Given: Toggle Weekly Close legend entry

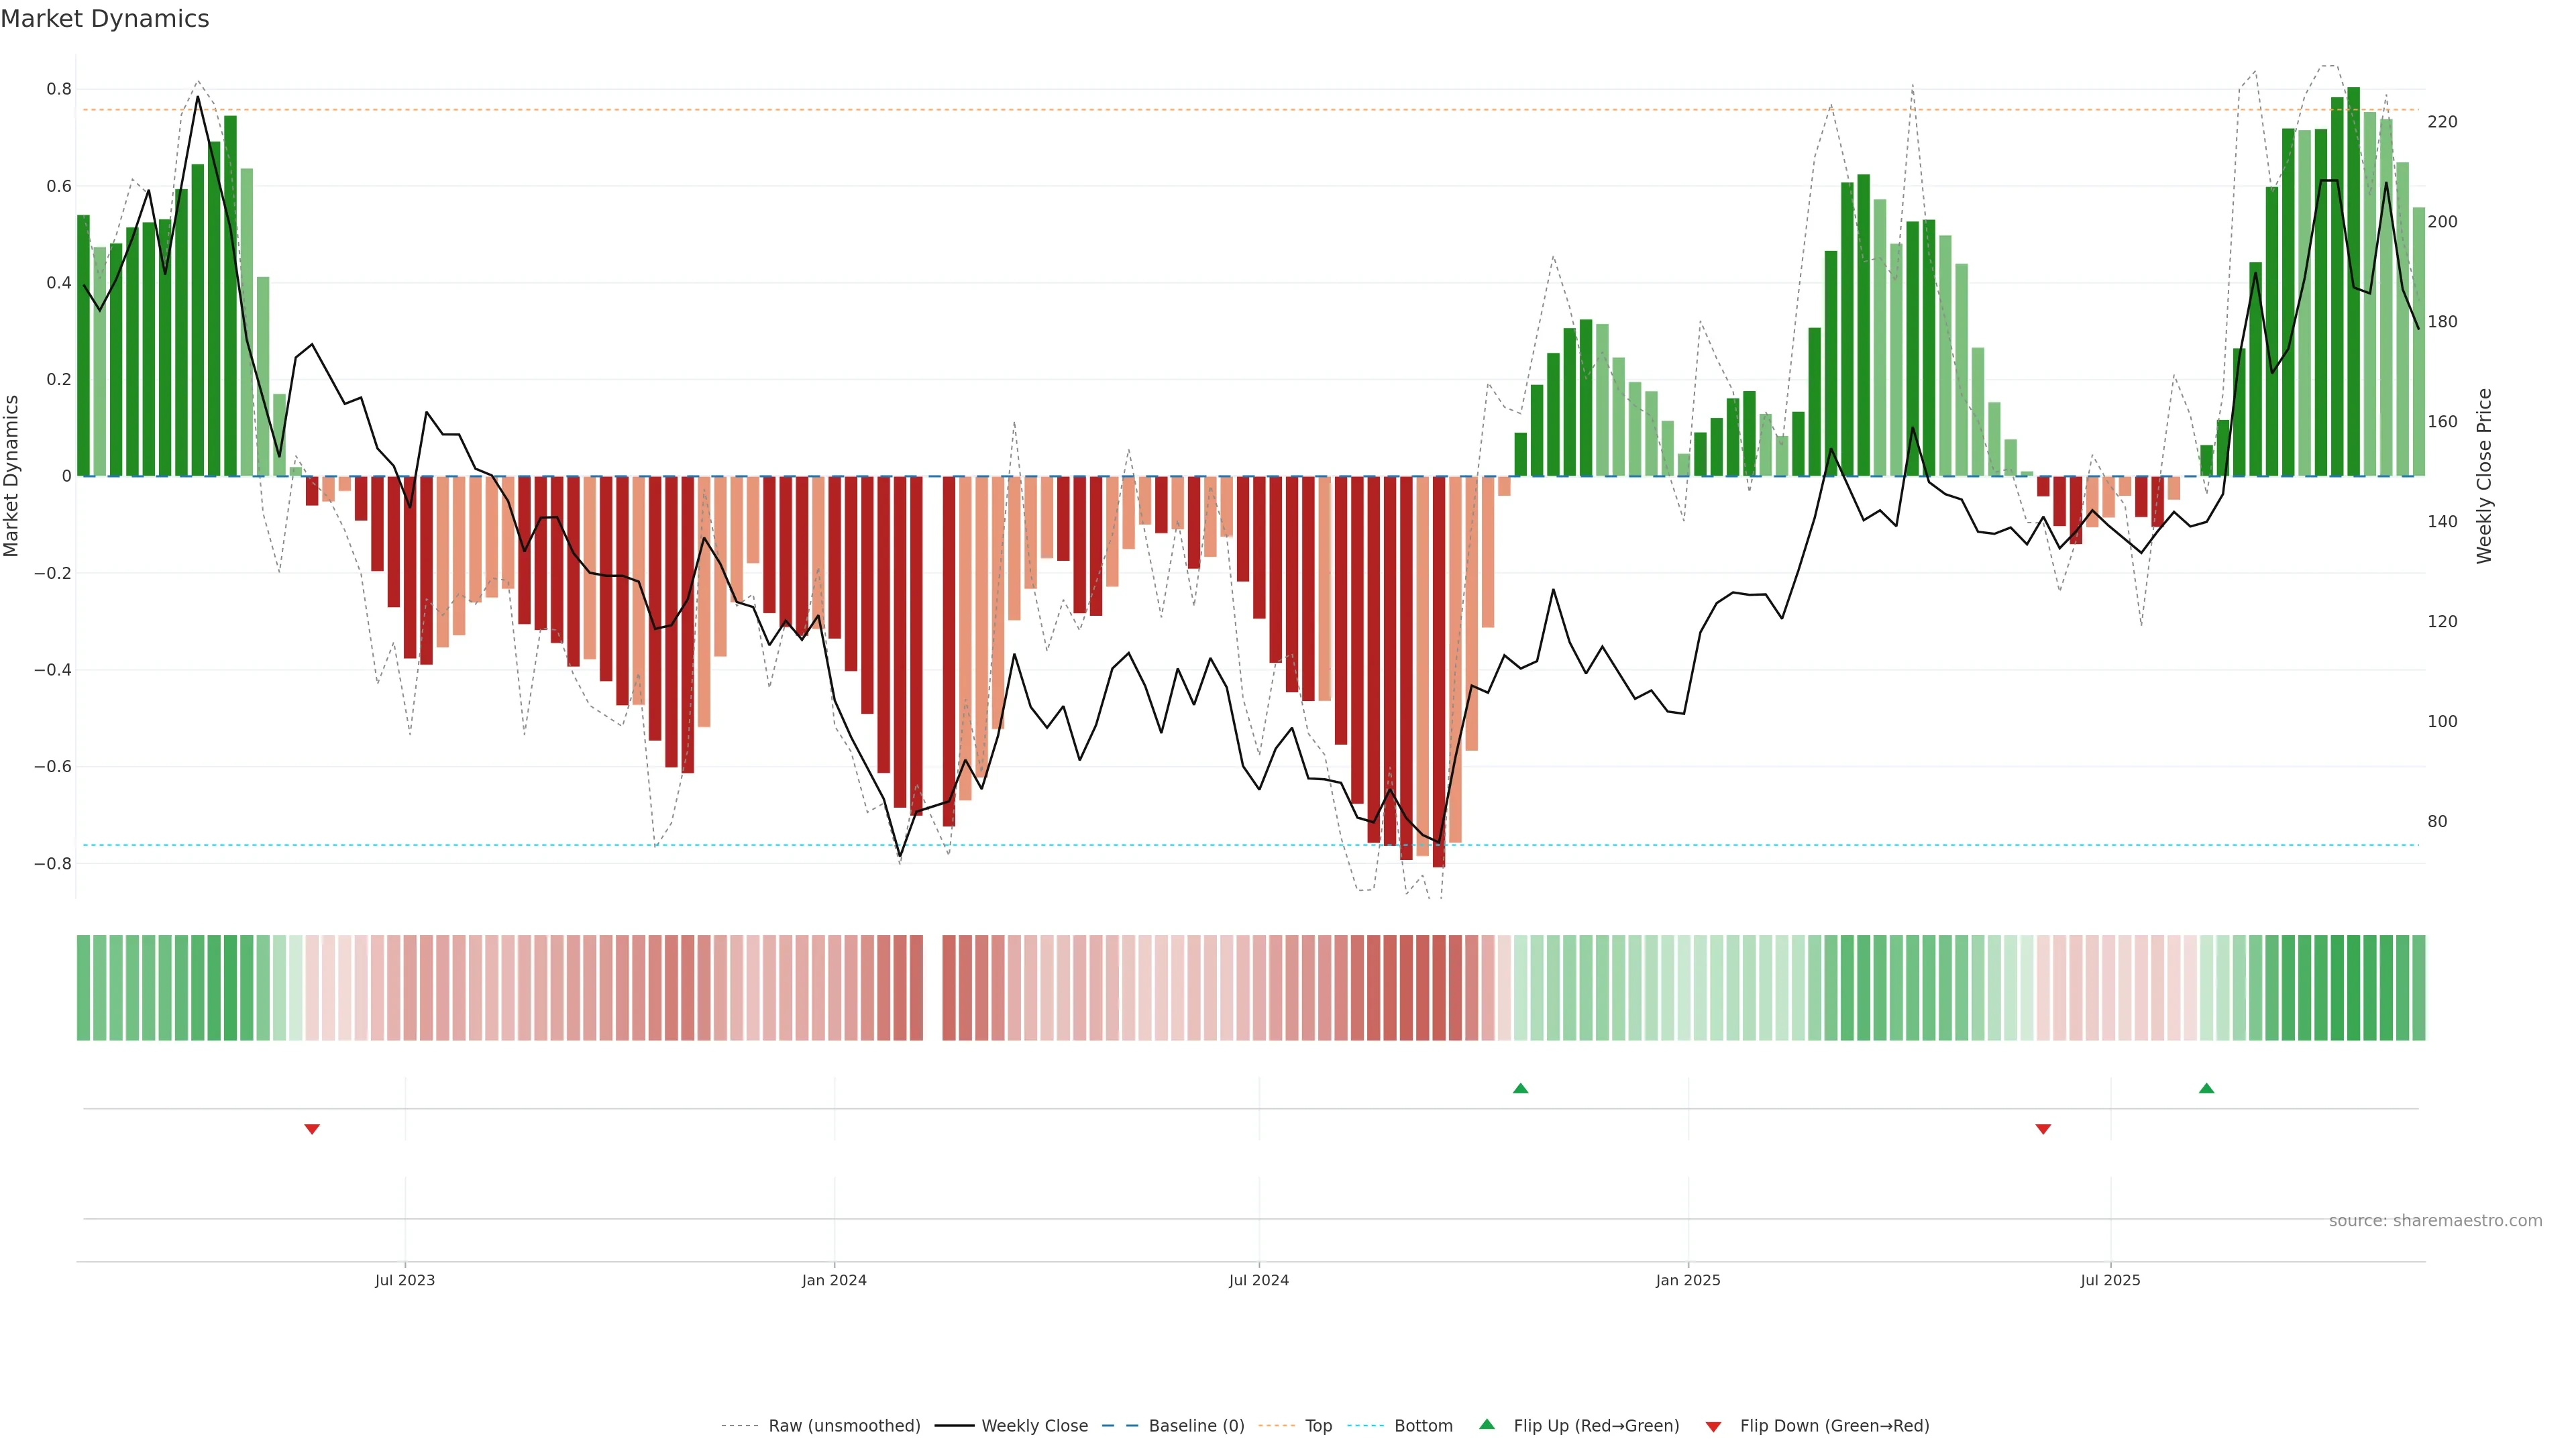Looking at the screenshot, I should pyautogui.click(x=1034, y=1425).
